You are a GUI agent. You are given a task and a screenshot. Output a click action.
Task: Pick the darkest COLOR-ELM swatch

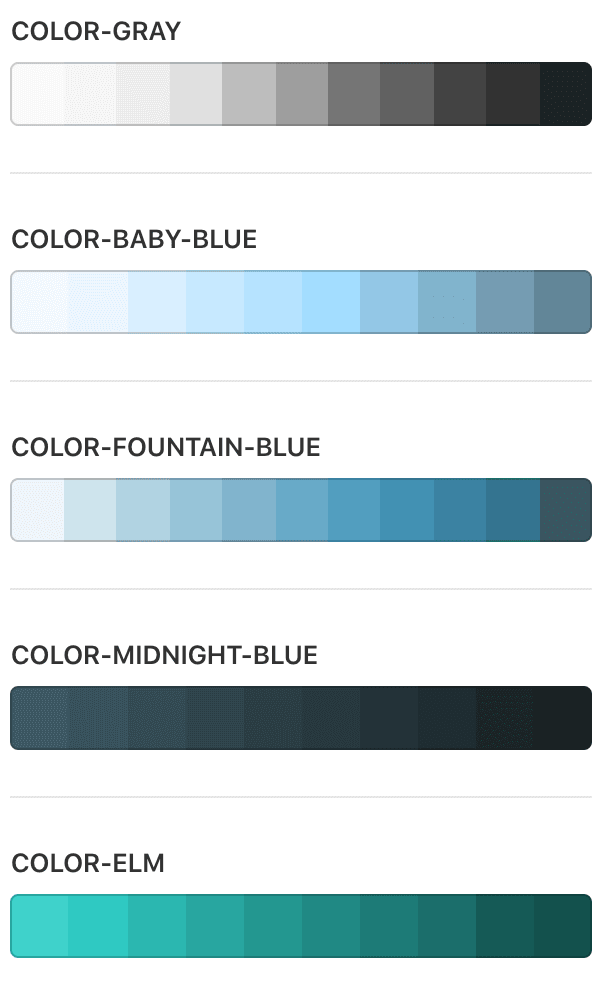562,926
